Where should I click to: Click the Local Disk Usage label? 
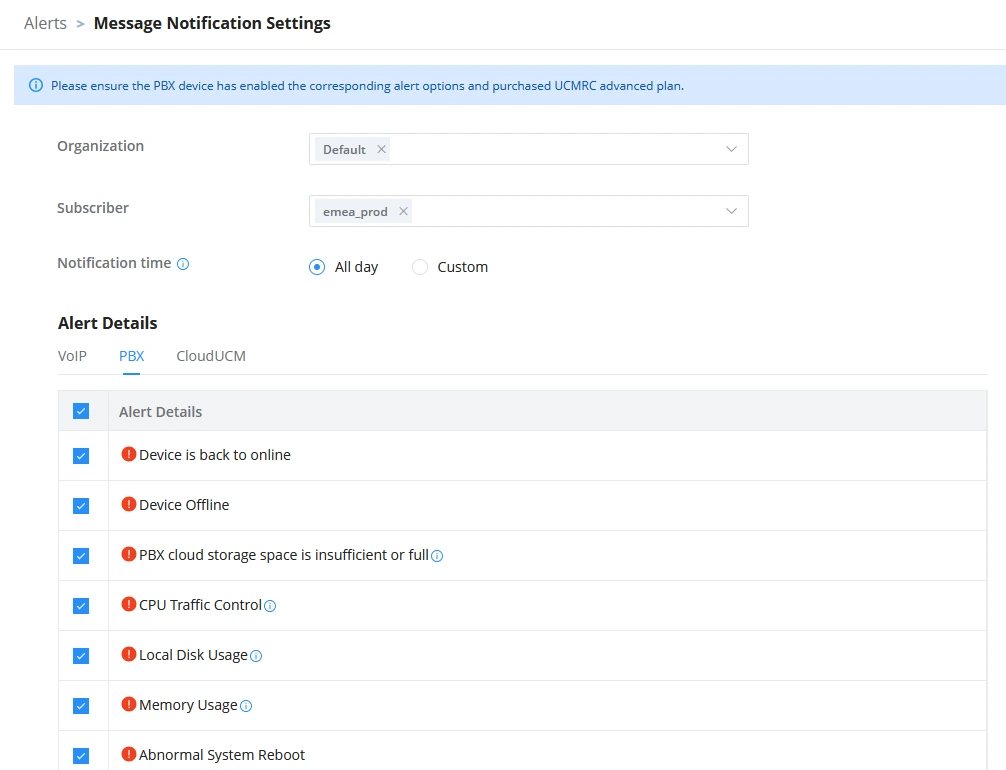point(193,655)
